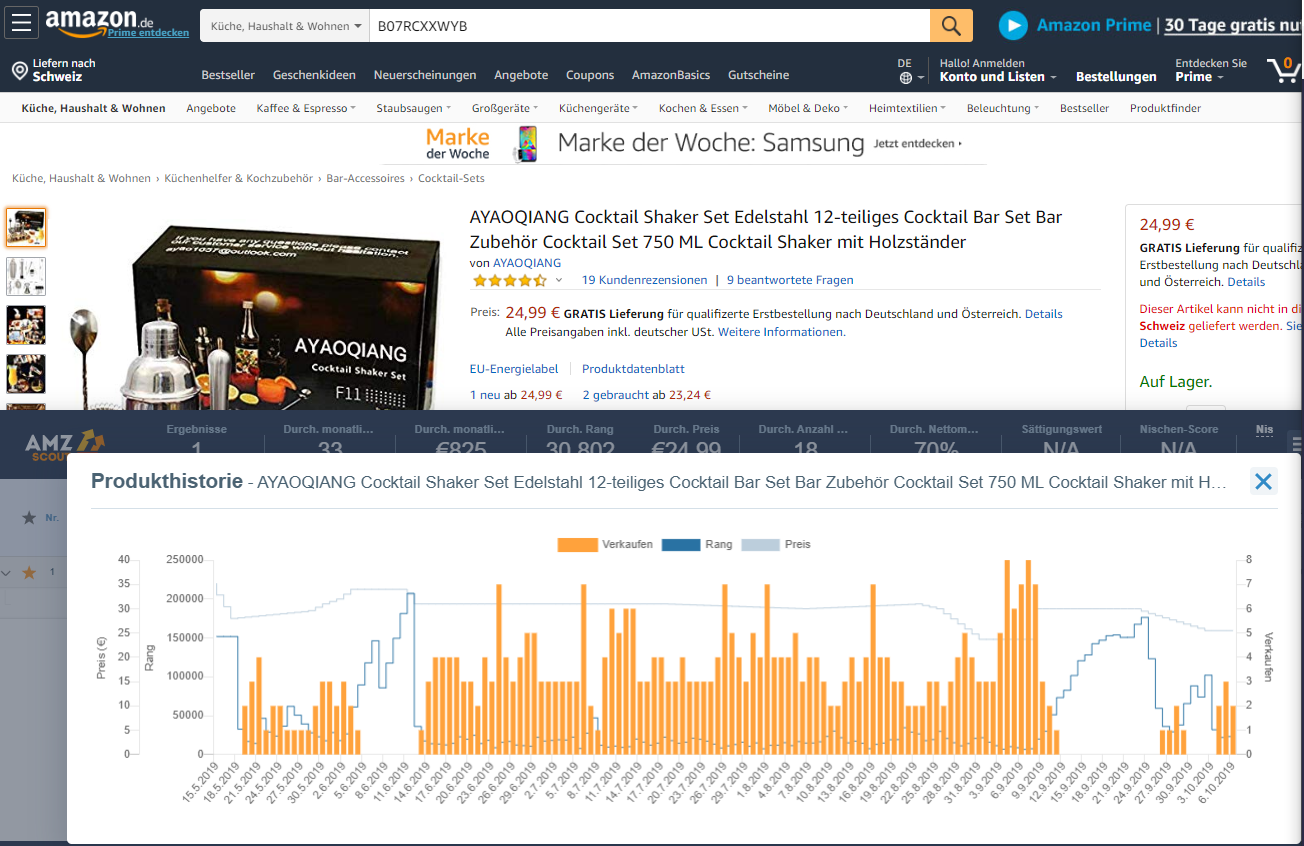Open the 19 Kundenrezensionen link
Screen dimensions: 1304x846
click(x=644, y=280)
